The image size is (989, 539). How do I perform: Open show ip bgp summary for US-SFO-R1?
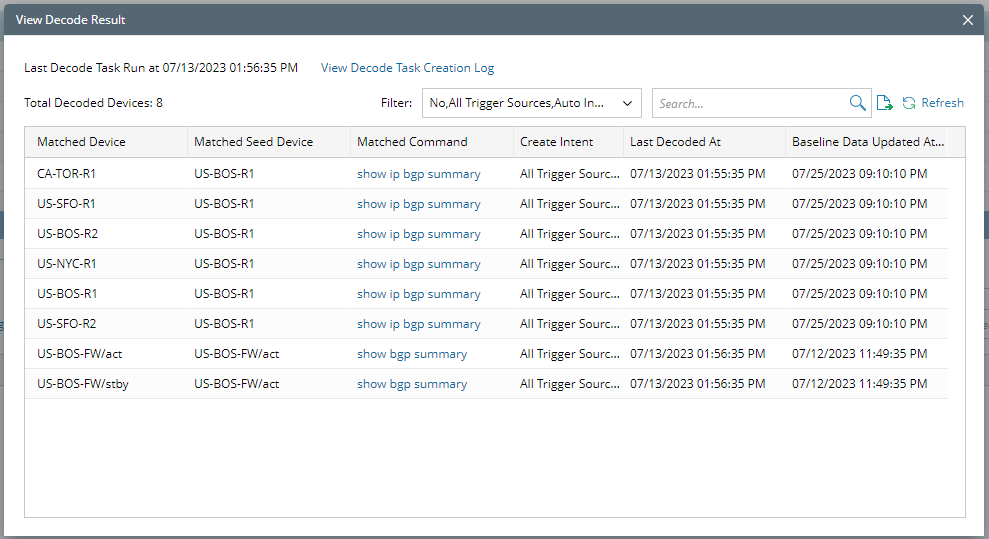pos(419,204)
